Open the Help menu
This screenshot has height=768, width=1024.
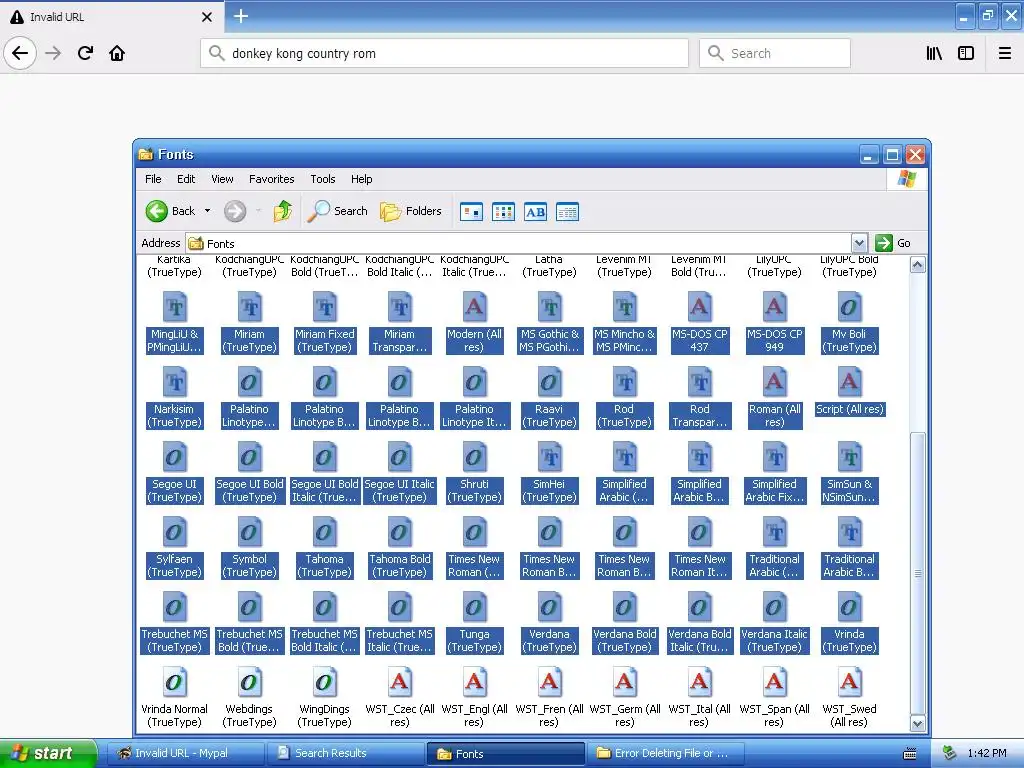(361, 179)
